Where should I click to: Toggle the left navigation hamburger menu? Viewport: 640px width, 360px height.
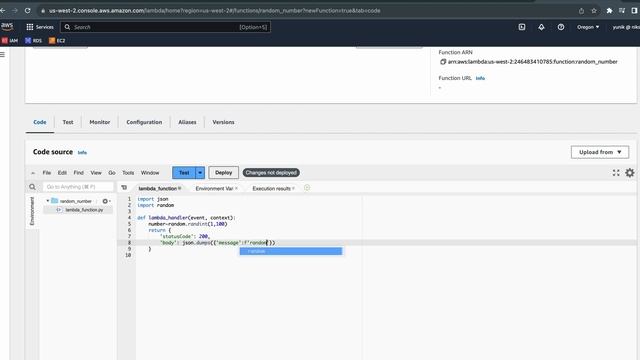pos(2,54)
